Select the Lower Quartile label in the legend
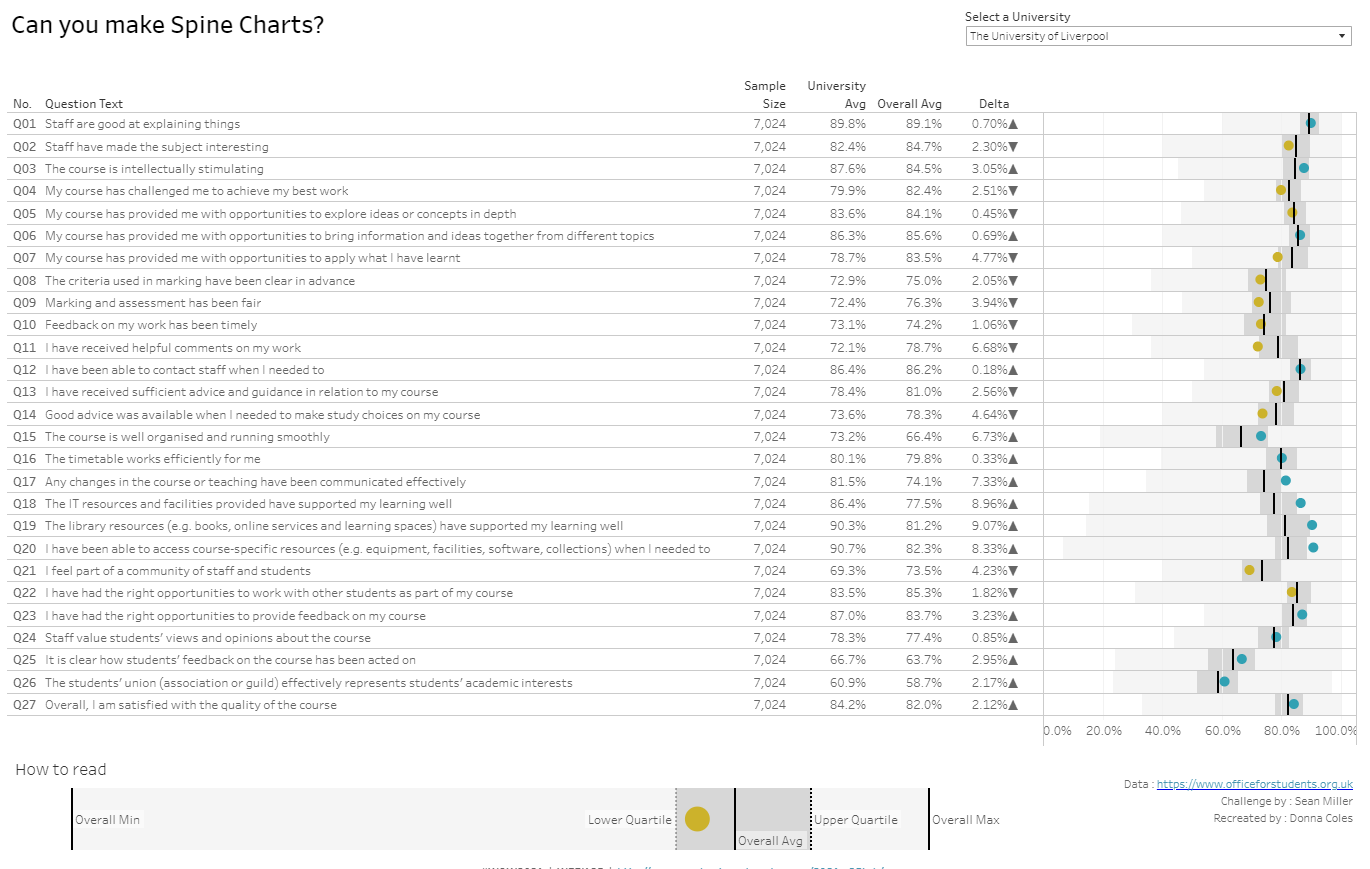 click(x=629, y=819)
